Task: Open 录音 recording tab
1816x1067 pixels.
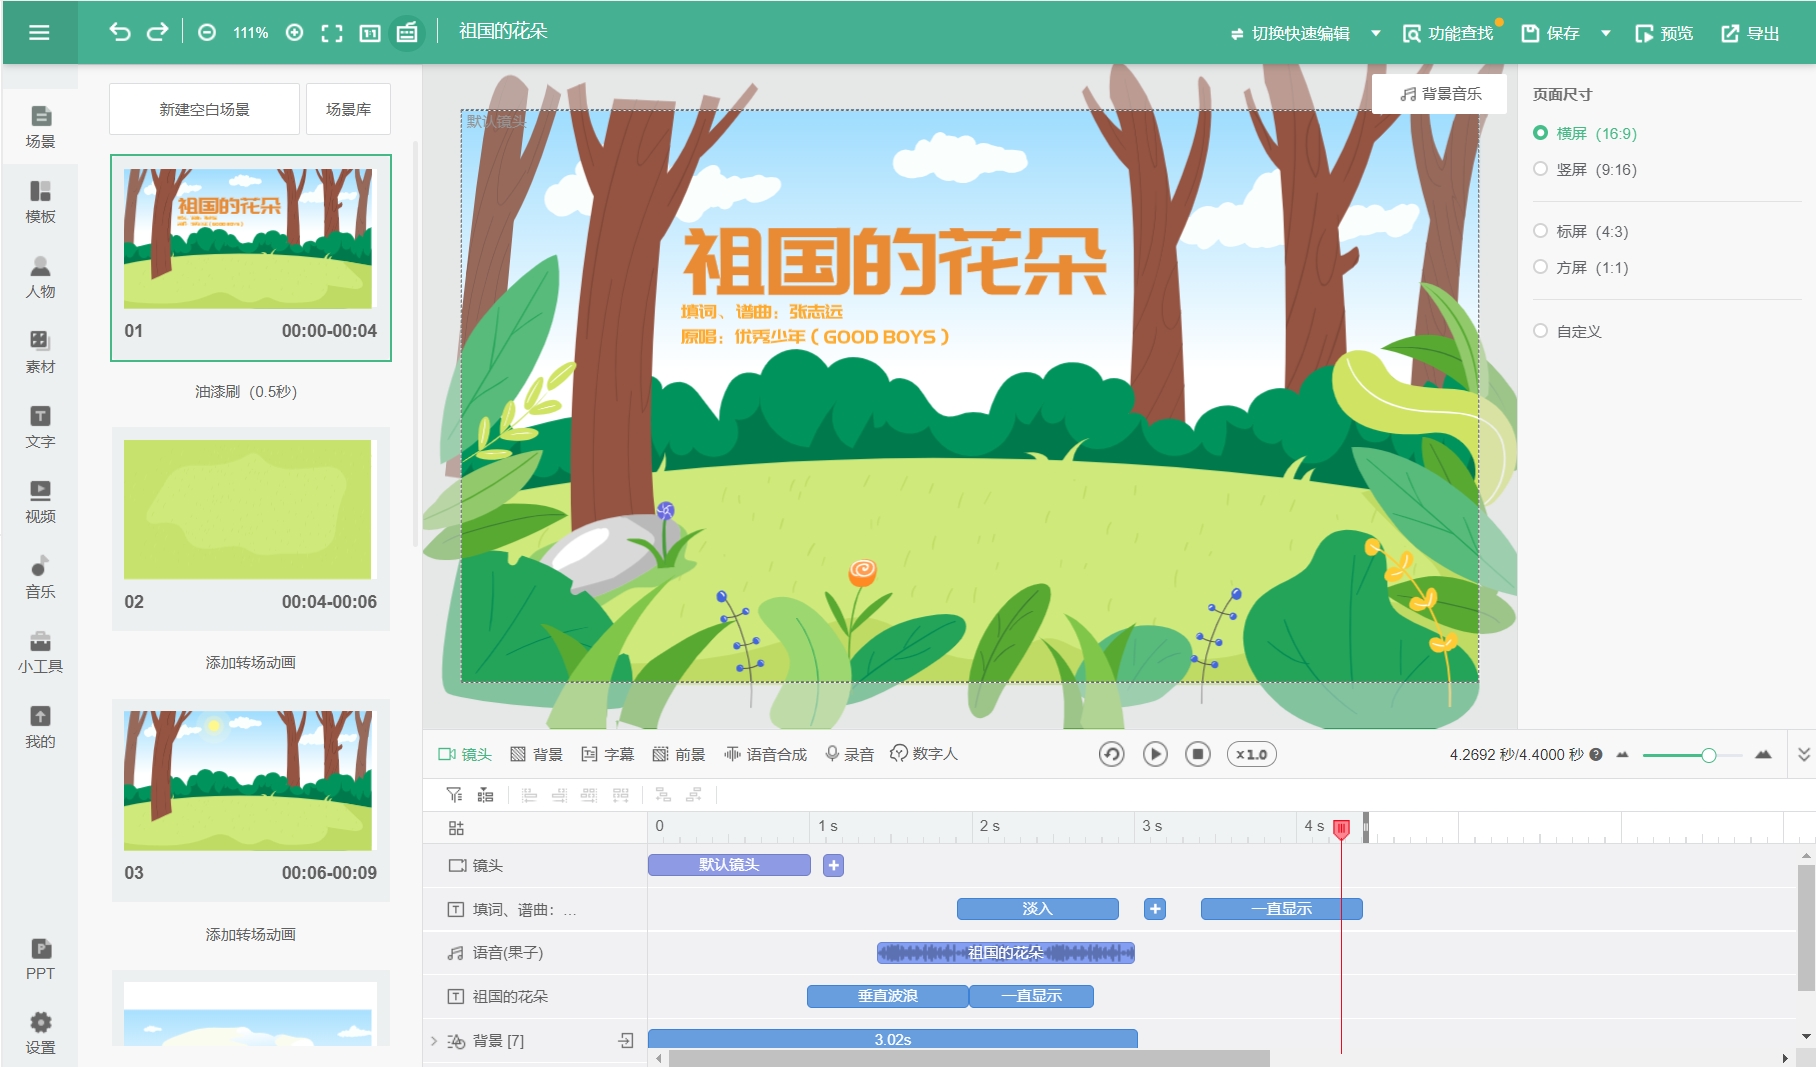Action: [849, 754]
